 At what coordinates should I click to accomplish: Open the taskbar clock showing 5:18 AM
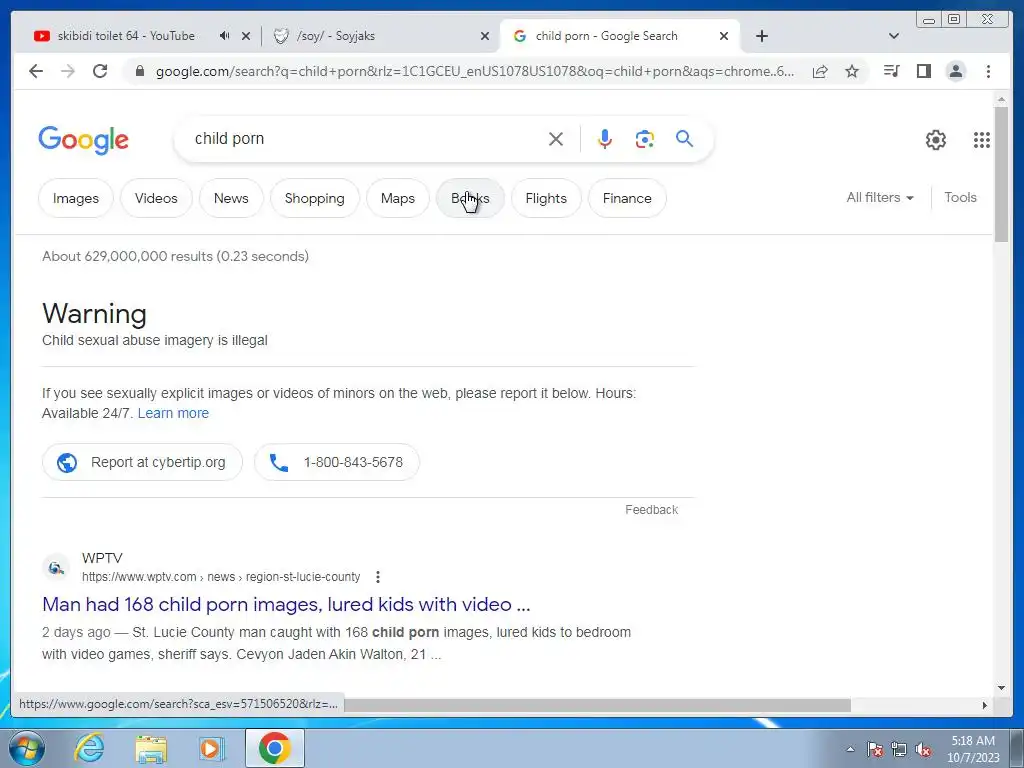pos(973,749)
